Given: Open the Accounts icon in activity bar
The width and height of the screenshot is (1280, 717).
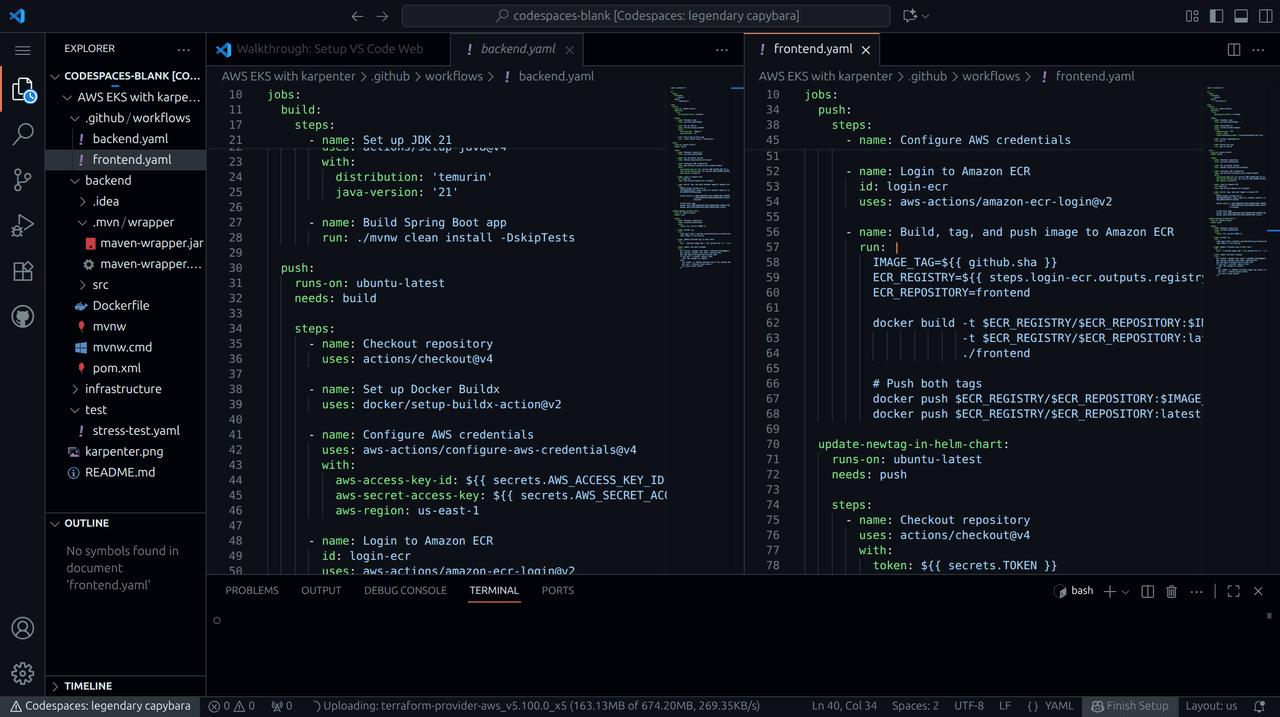Looking at the screenshot, I should click(x=22, y=628).
